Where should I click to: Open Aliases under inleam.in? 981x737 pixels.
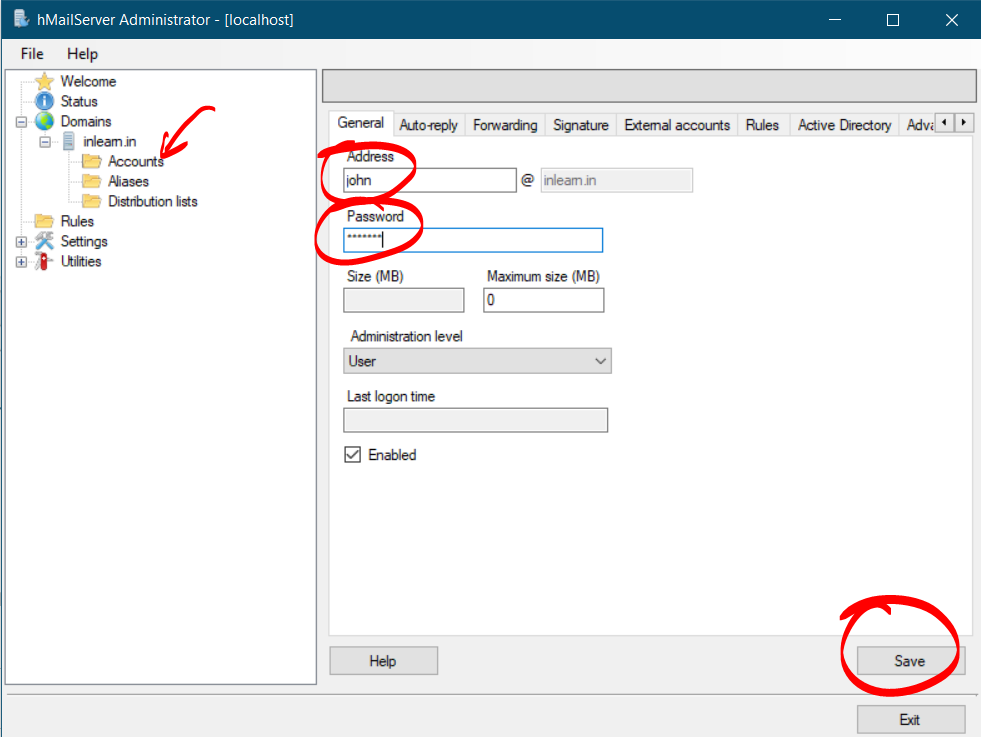(x=128, y=181)
